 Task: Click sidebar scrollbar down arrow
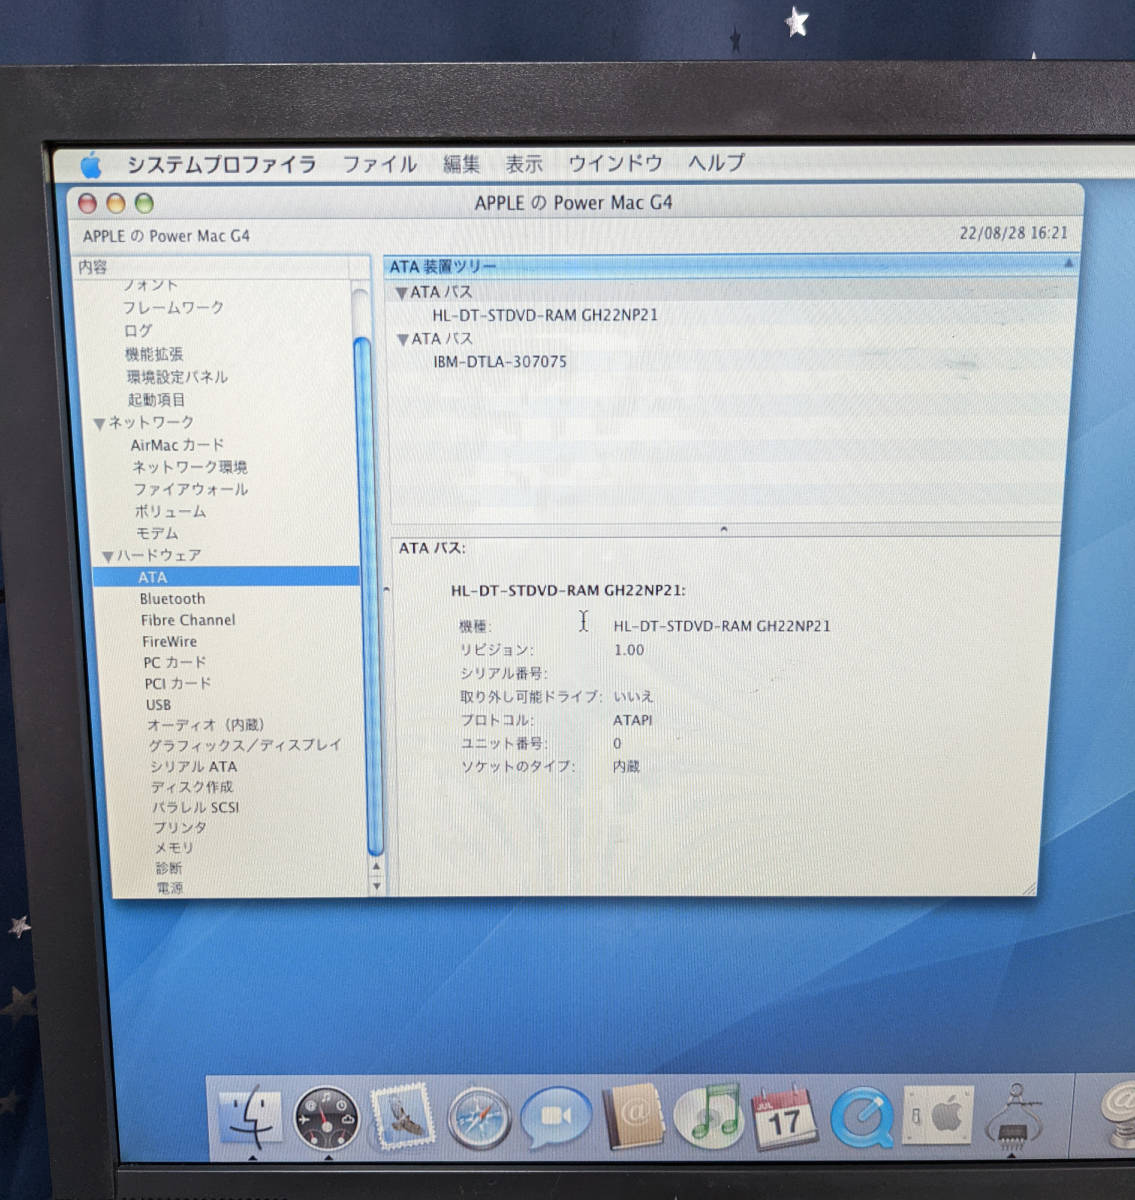[x=376, y=886]
